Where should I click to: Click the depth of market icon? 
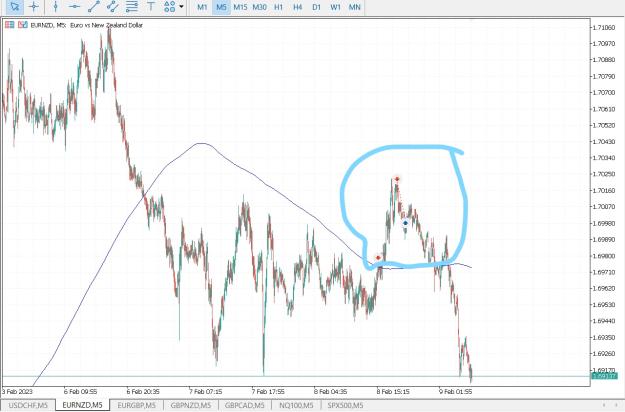pos(23,25)
